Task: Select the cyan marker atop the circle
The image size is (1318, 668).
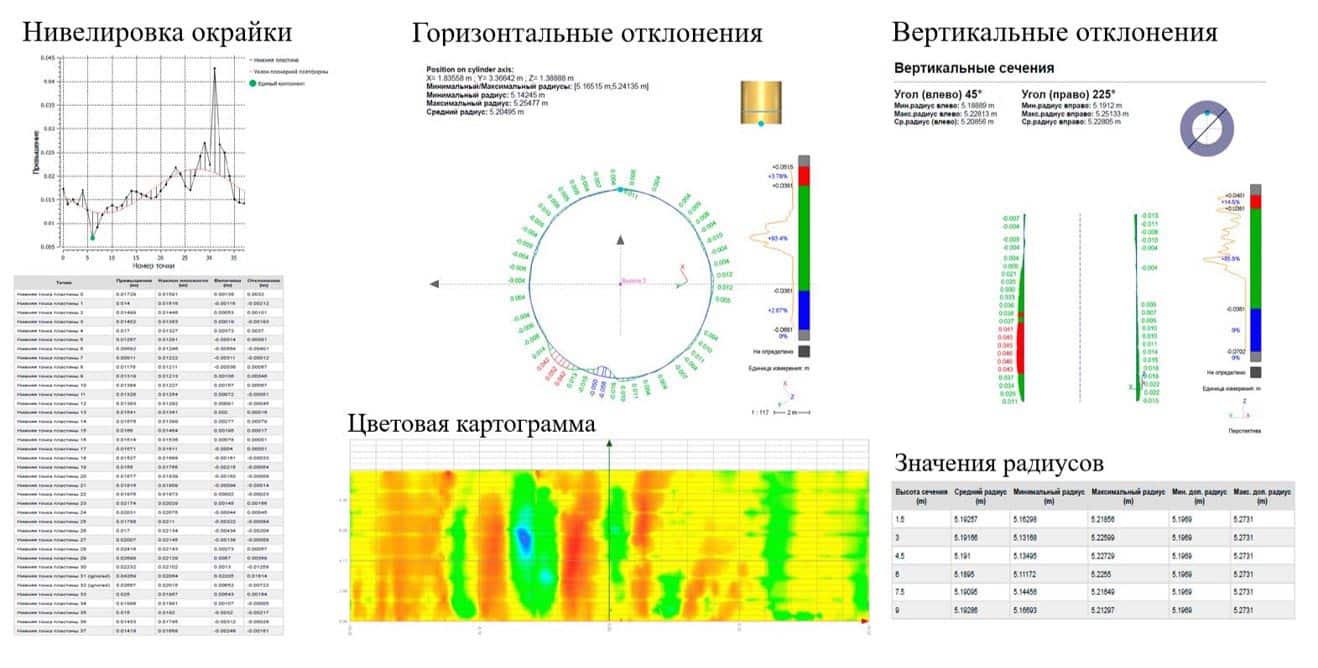Action: [x=620, y=188]
